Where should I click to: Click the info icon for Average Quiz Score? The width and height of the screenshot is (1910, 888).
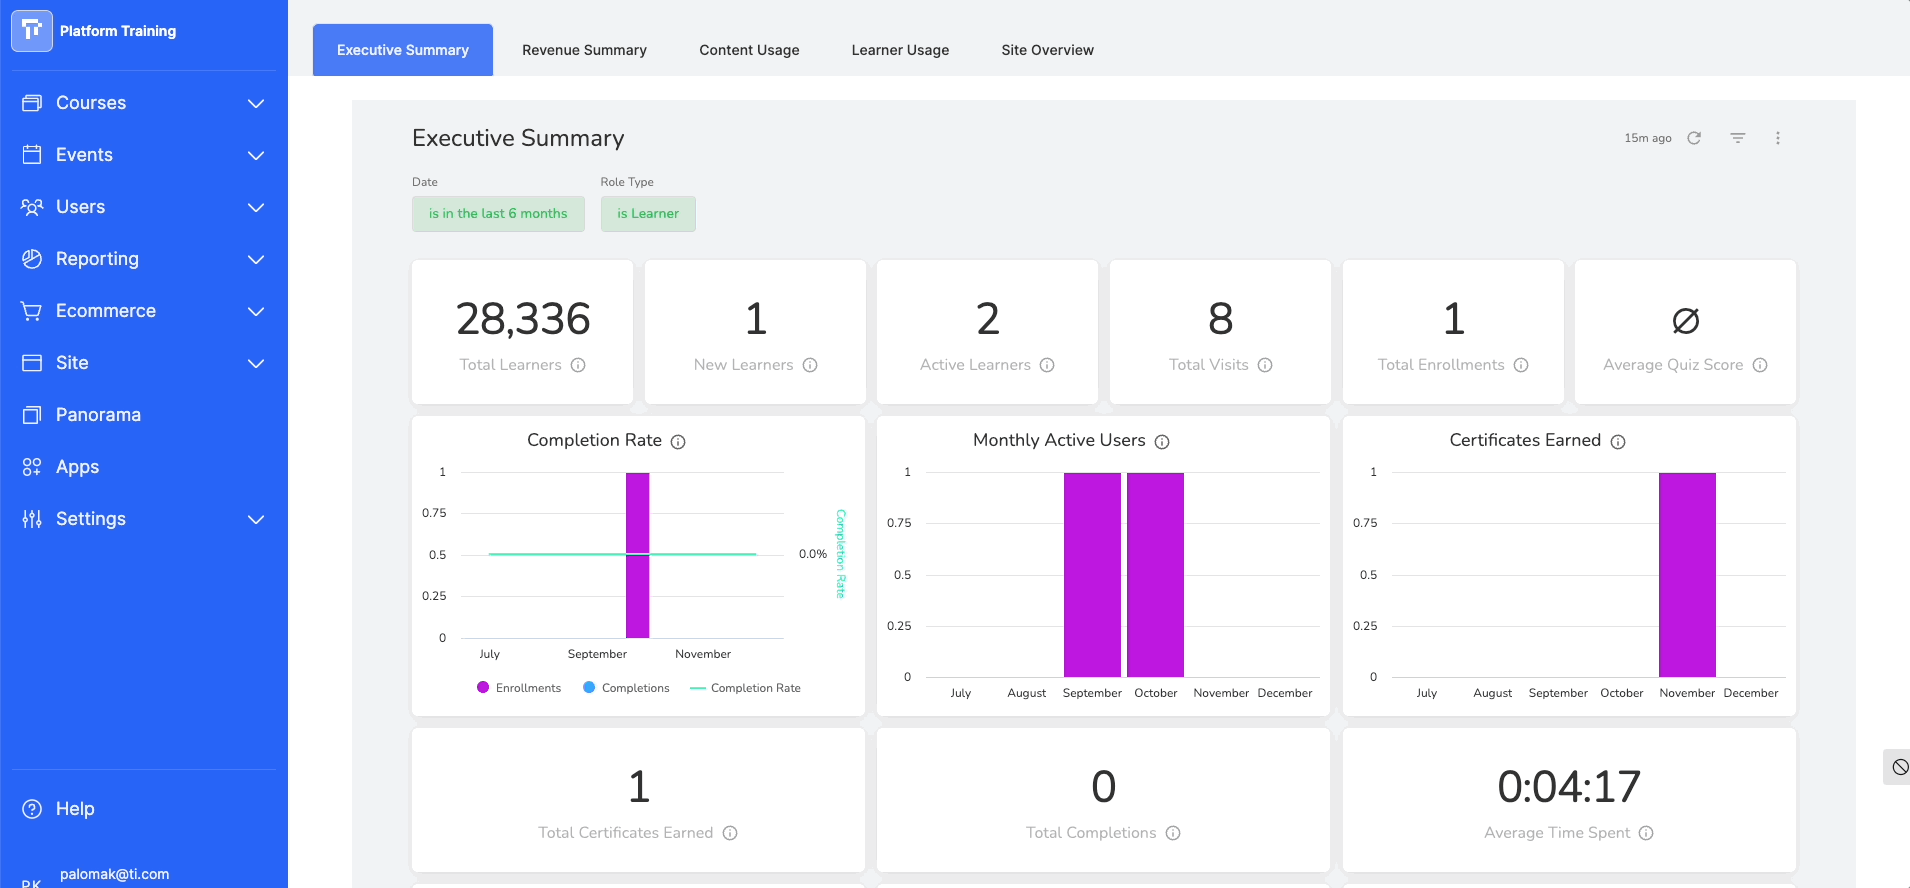click(1760, 365)
